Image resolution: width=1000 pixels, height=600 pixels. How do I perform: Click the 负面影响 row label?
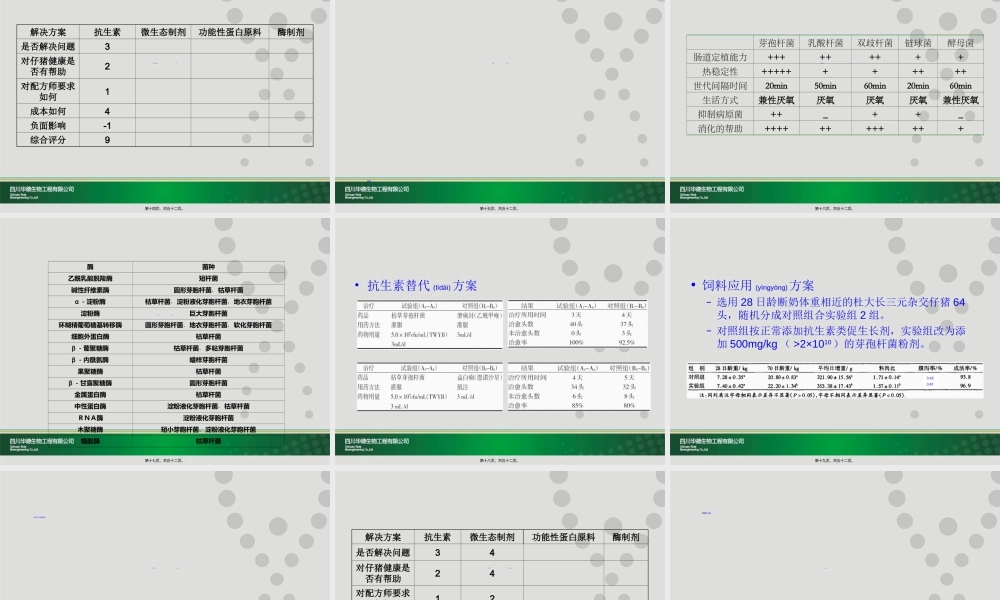pyautogui.click(x=48, y=127)
